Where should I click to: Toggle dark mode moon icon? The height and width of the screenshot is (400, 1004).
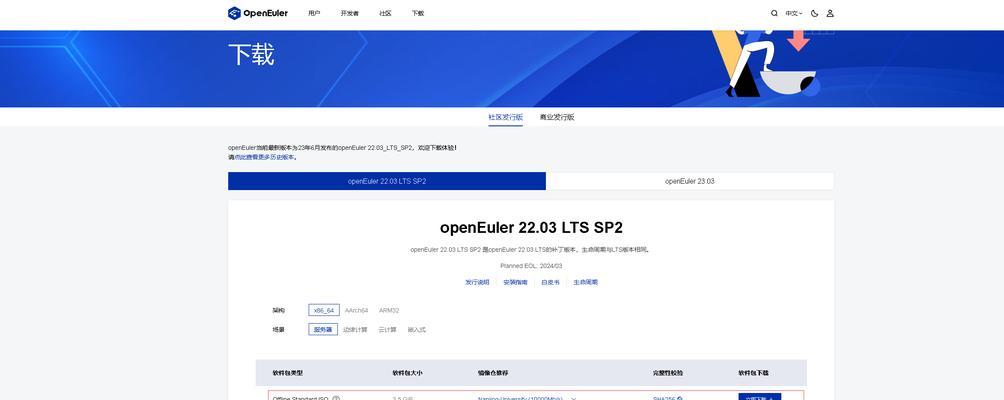coord(814,13)
